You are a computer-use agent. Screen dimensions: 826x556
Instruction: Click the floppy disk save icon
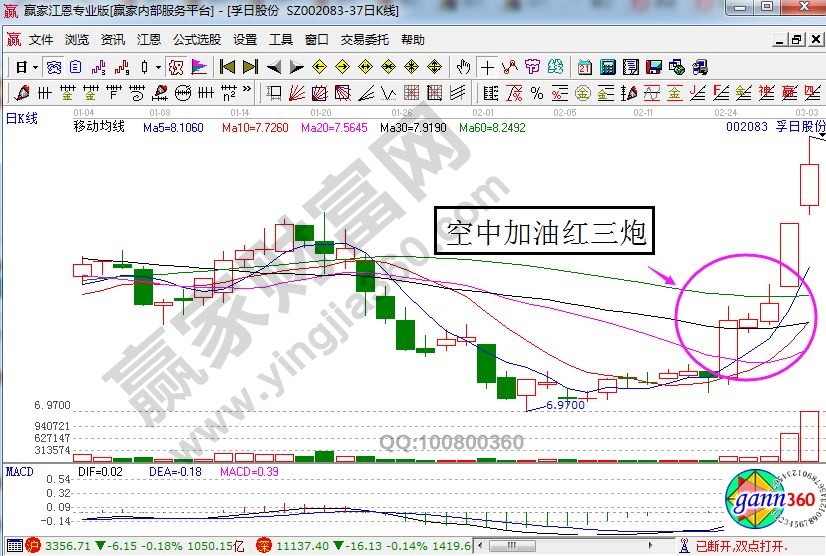[655, 68]
